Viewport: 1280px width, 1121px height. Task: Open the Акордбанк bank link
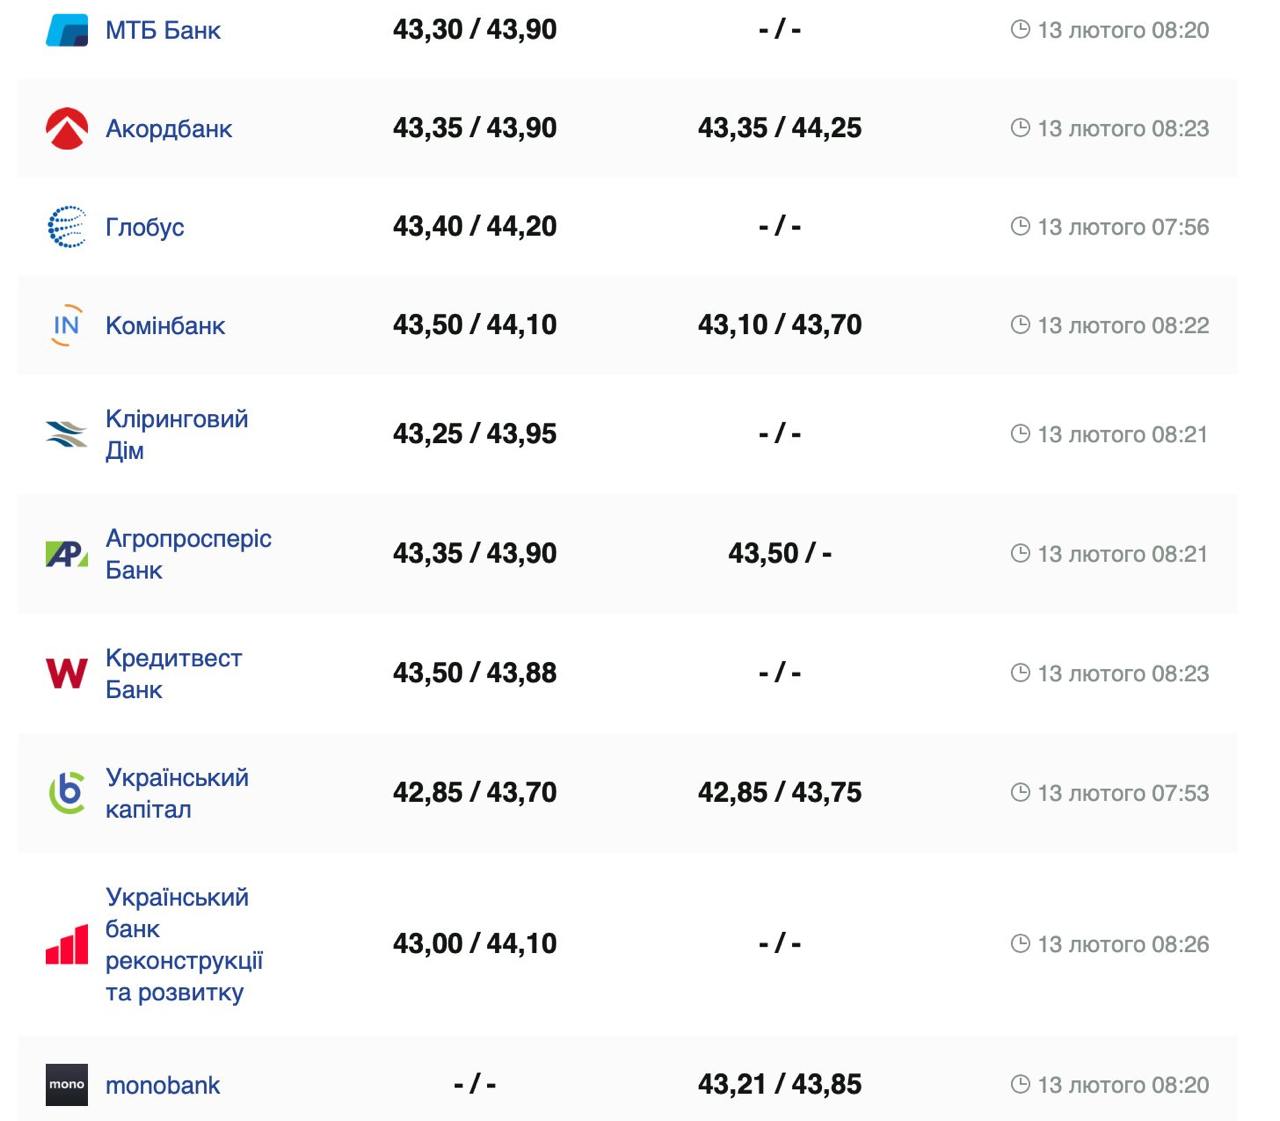click(169, 129)
